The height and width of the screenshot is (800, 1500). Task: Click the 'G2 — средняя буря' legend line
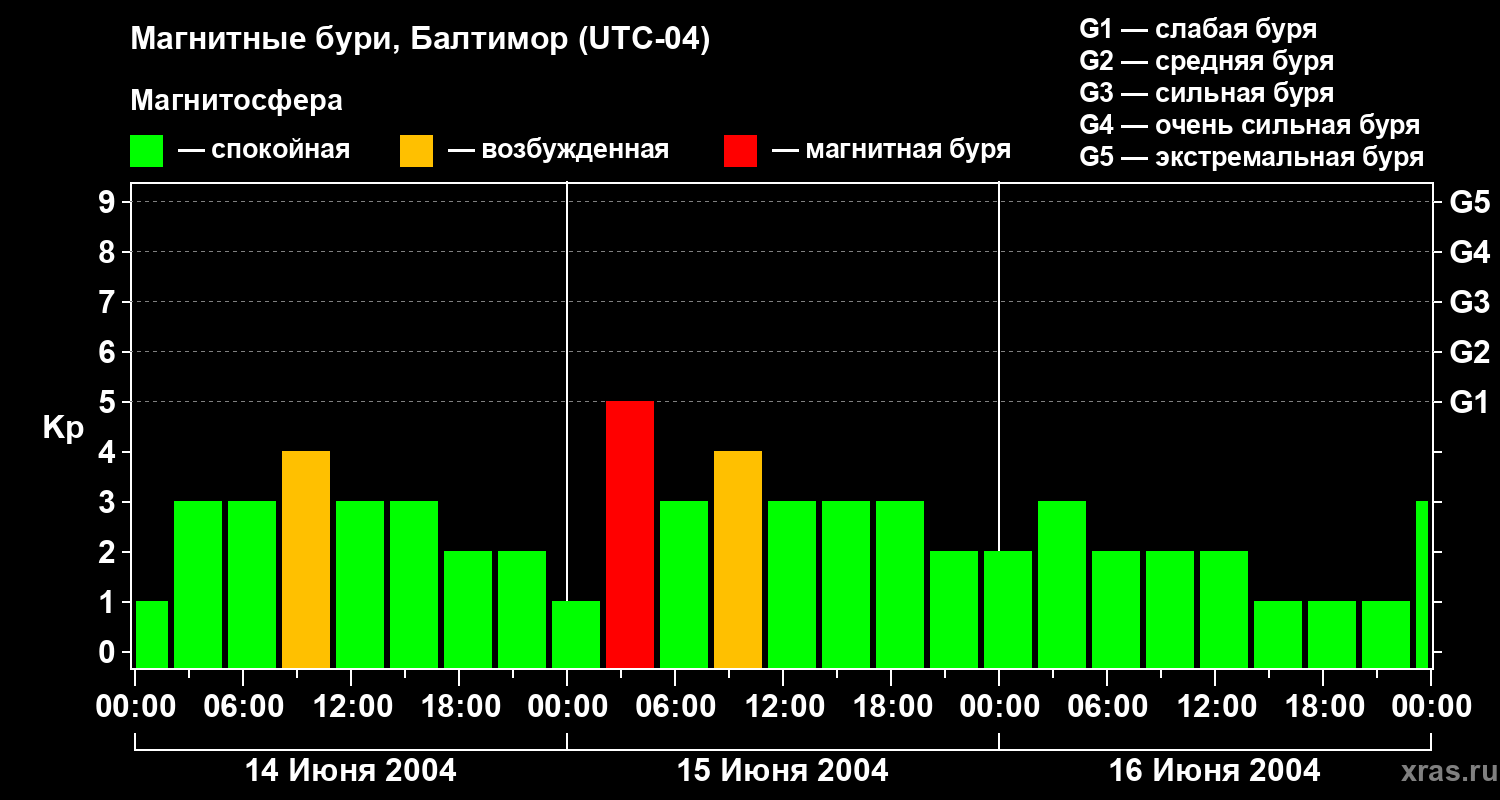[x=1207, y=61]
